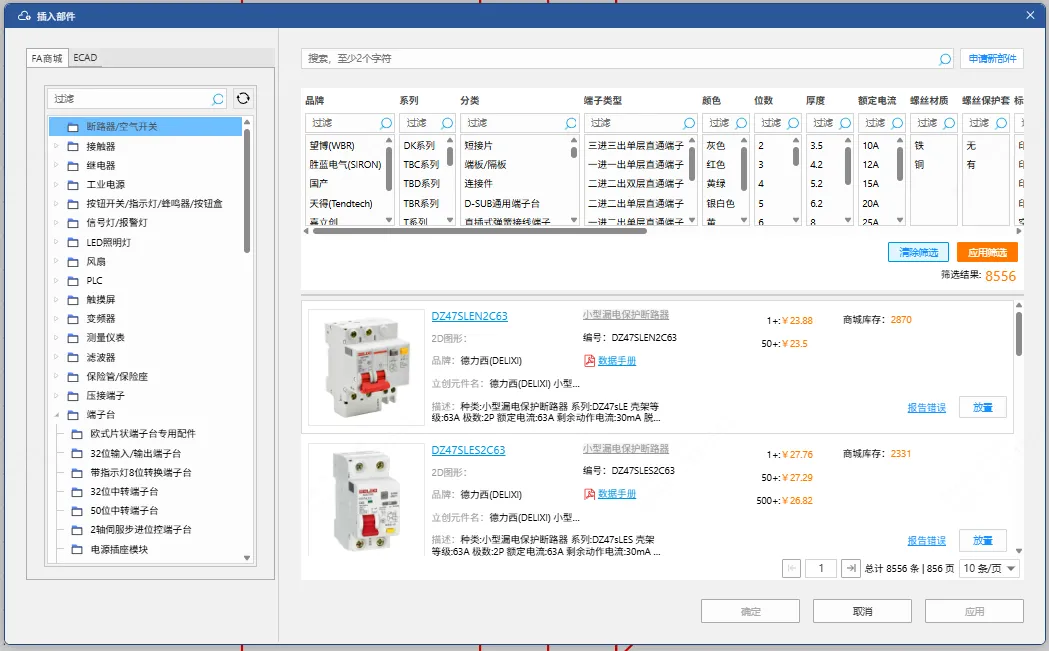Click the PDF datasheet icon for DZ47SLEN2C63
Viewport: 1049px width, 651px height.
[x=589, y=361]
